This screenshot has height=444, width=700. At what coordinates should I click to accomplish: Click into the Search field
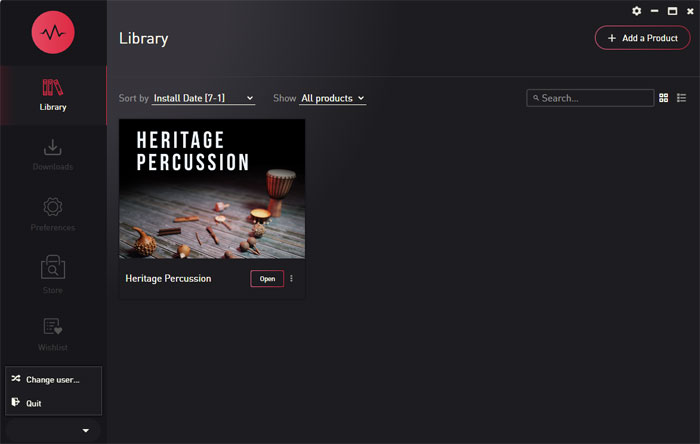[x=590, y=98]
